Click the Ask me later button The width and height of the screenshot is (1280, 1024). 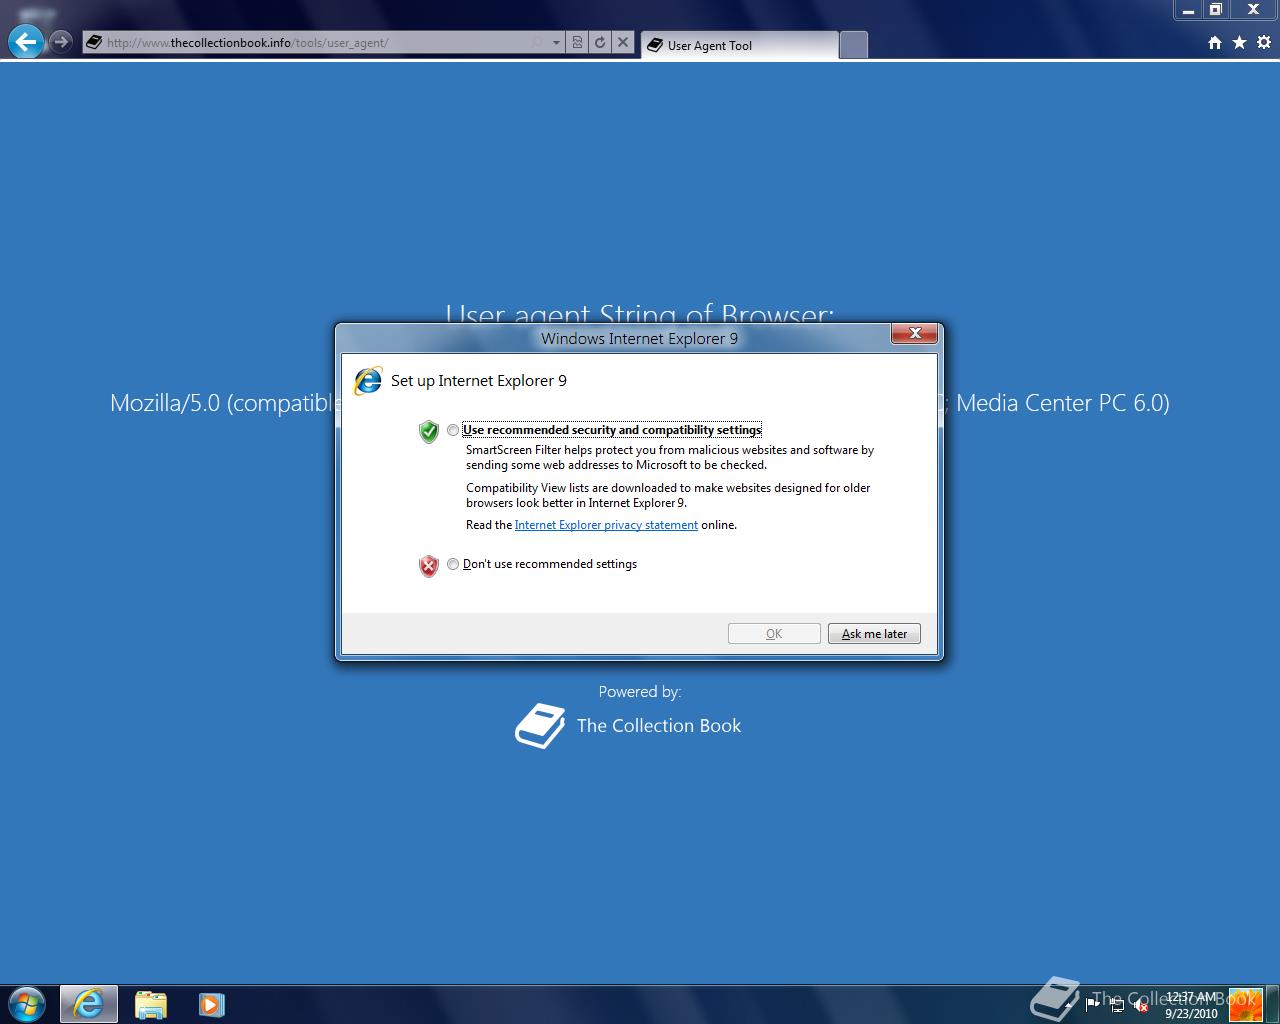click(874, 634)
